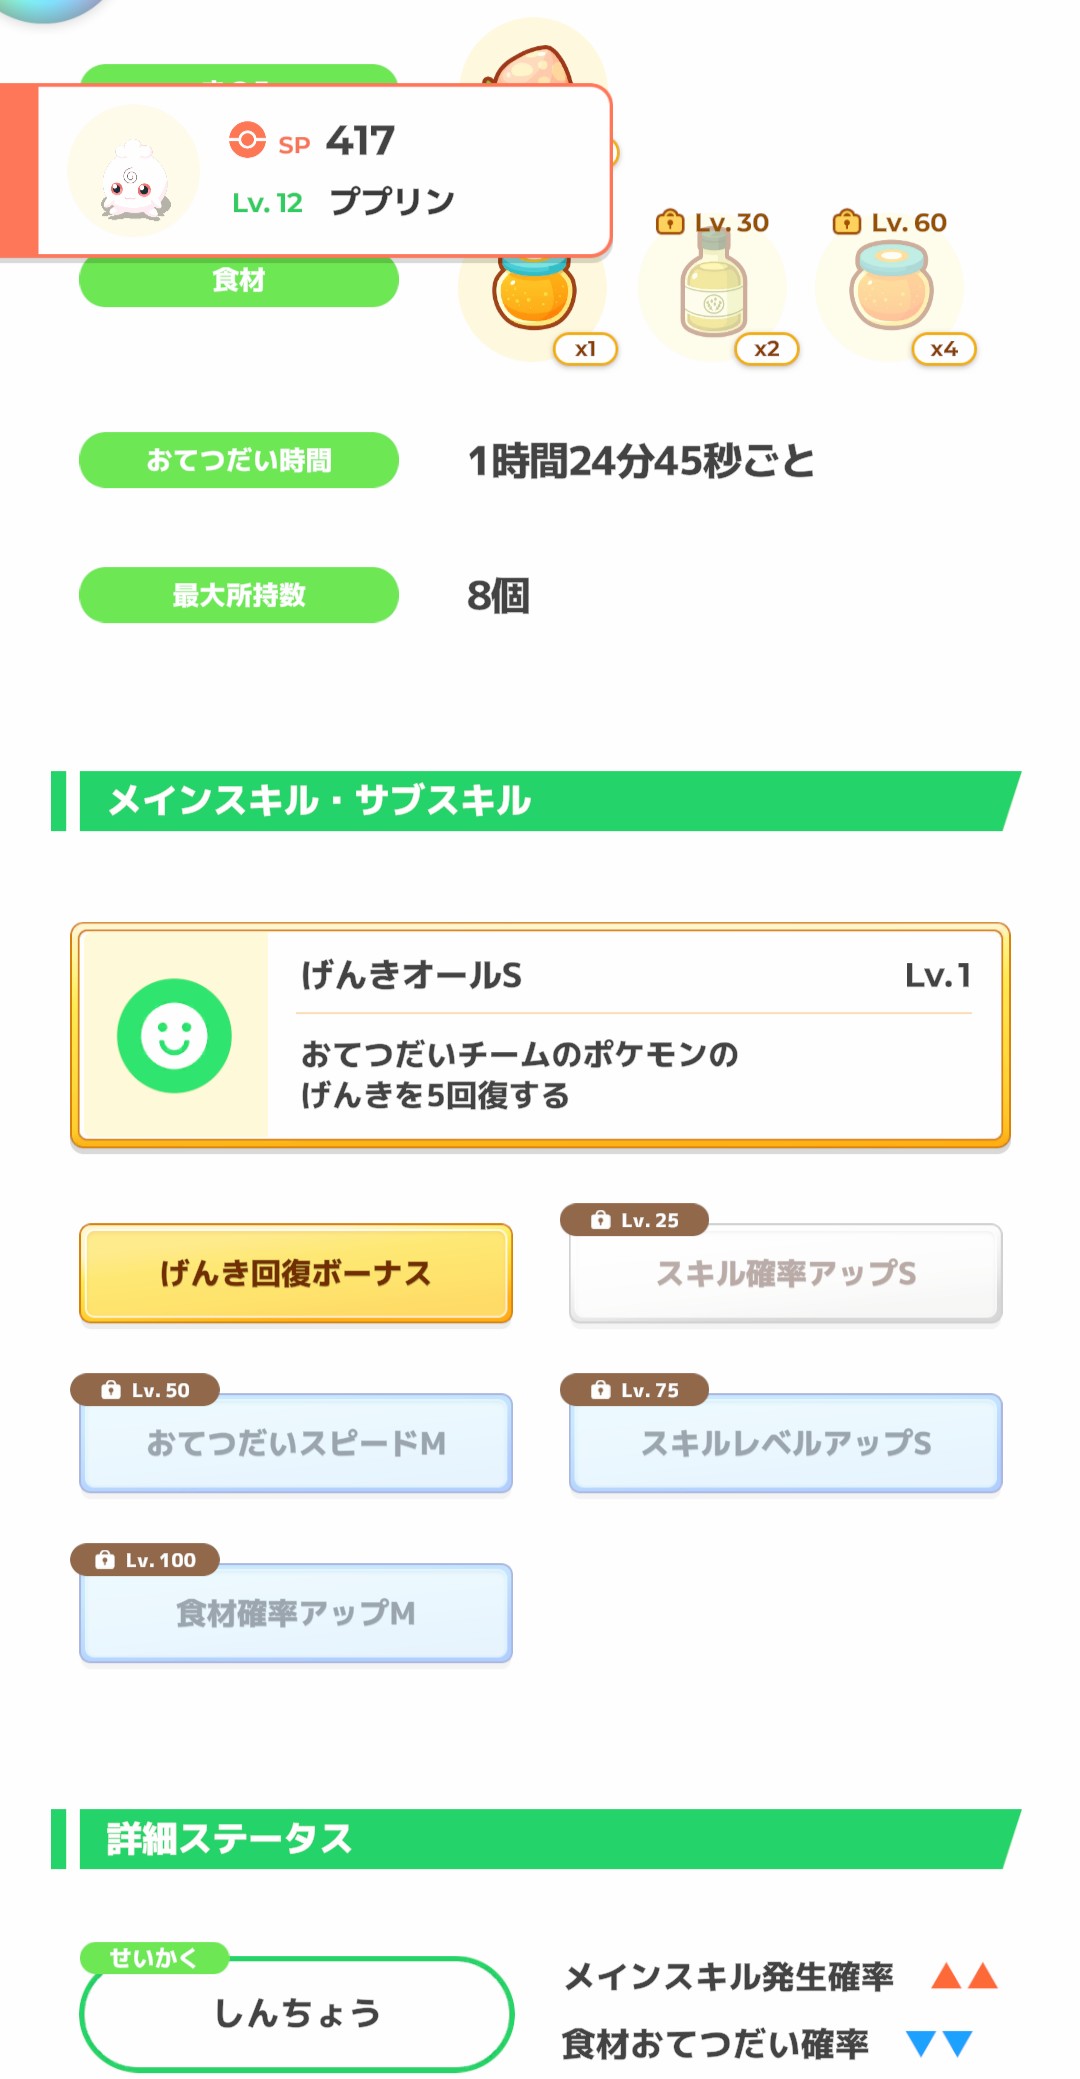This screenshot has height=2079, width=1080.
Task: Tap the しんちょう nature button
Action: point(297,2012)
